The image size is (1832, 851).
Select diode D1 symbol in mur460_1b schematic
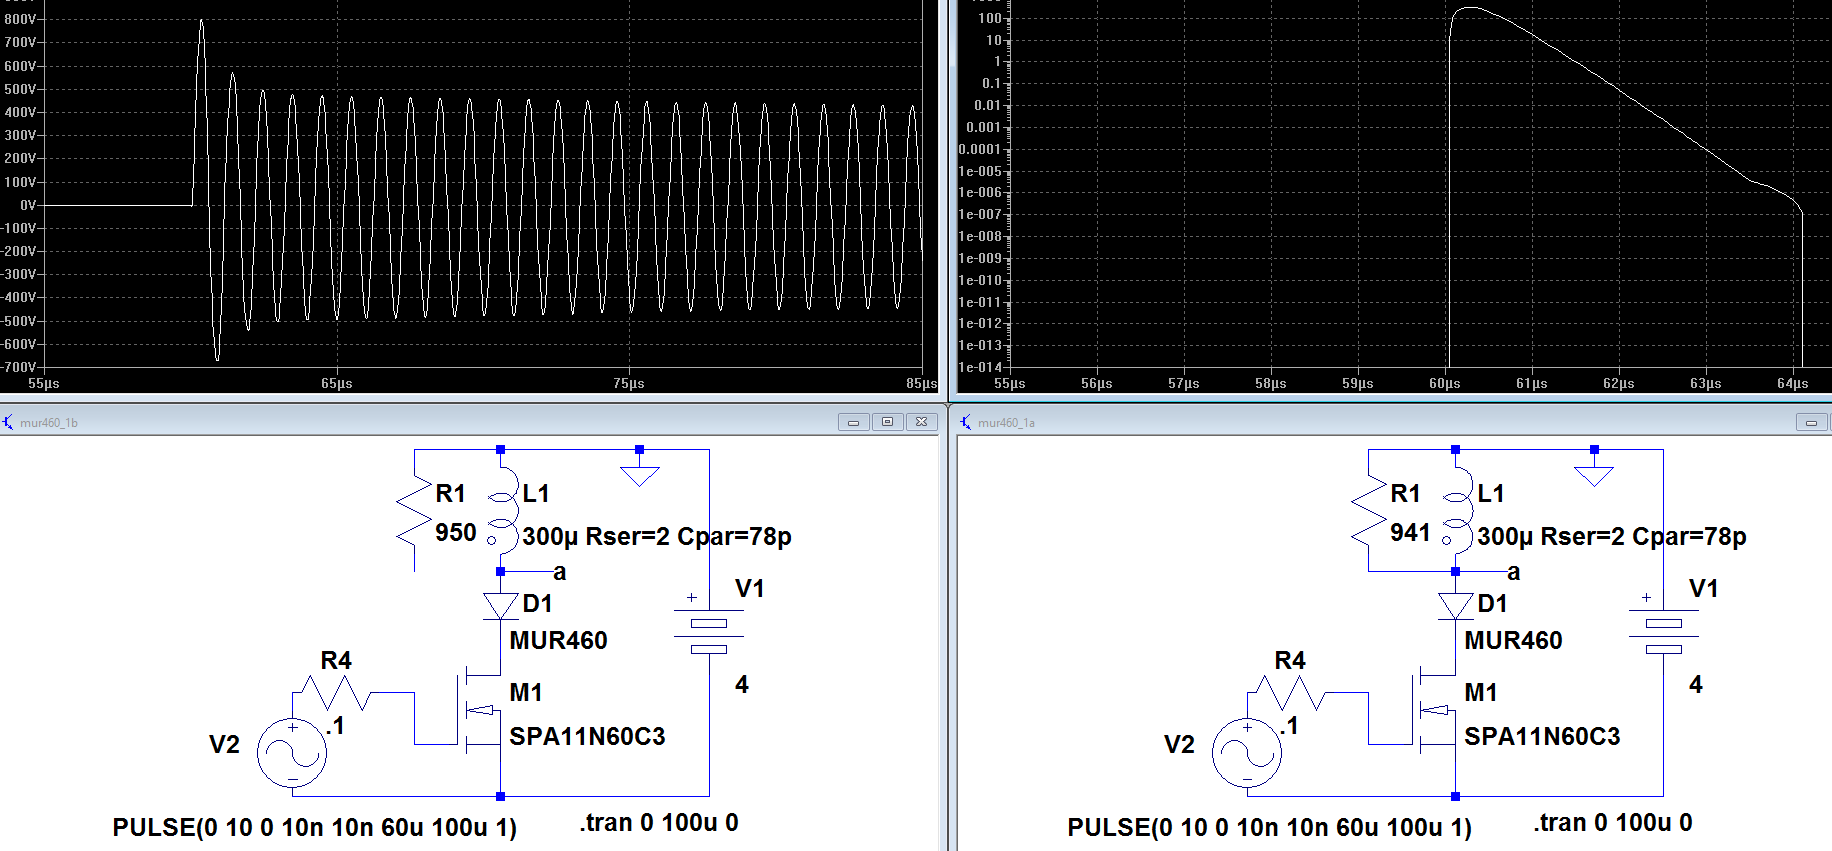[x=500, y=606]
